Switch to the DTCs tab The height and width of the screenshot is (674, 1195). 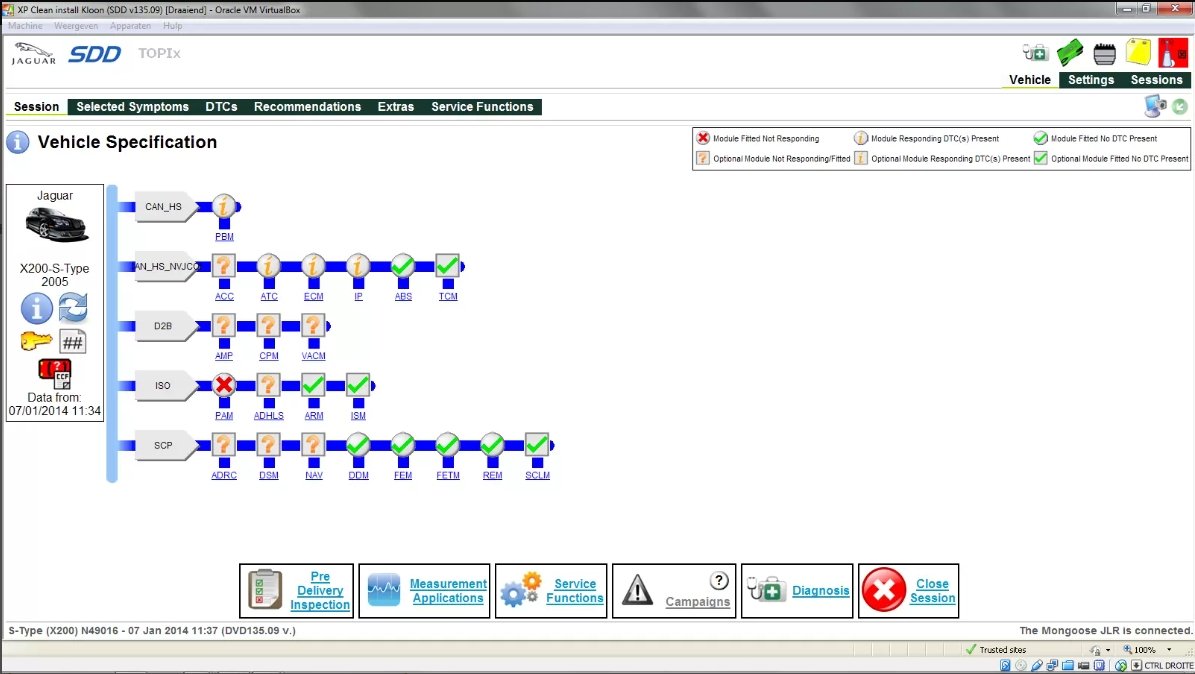click(x=221, y=107)
